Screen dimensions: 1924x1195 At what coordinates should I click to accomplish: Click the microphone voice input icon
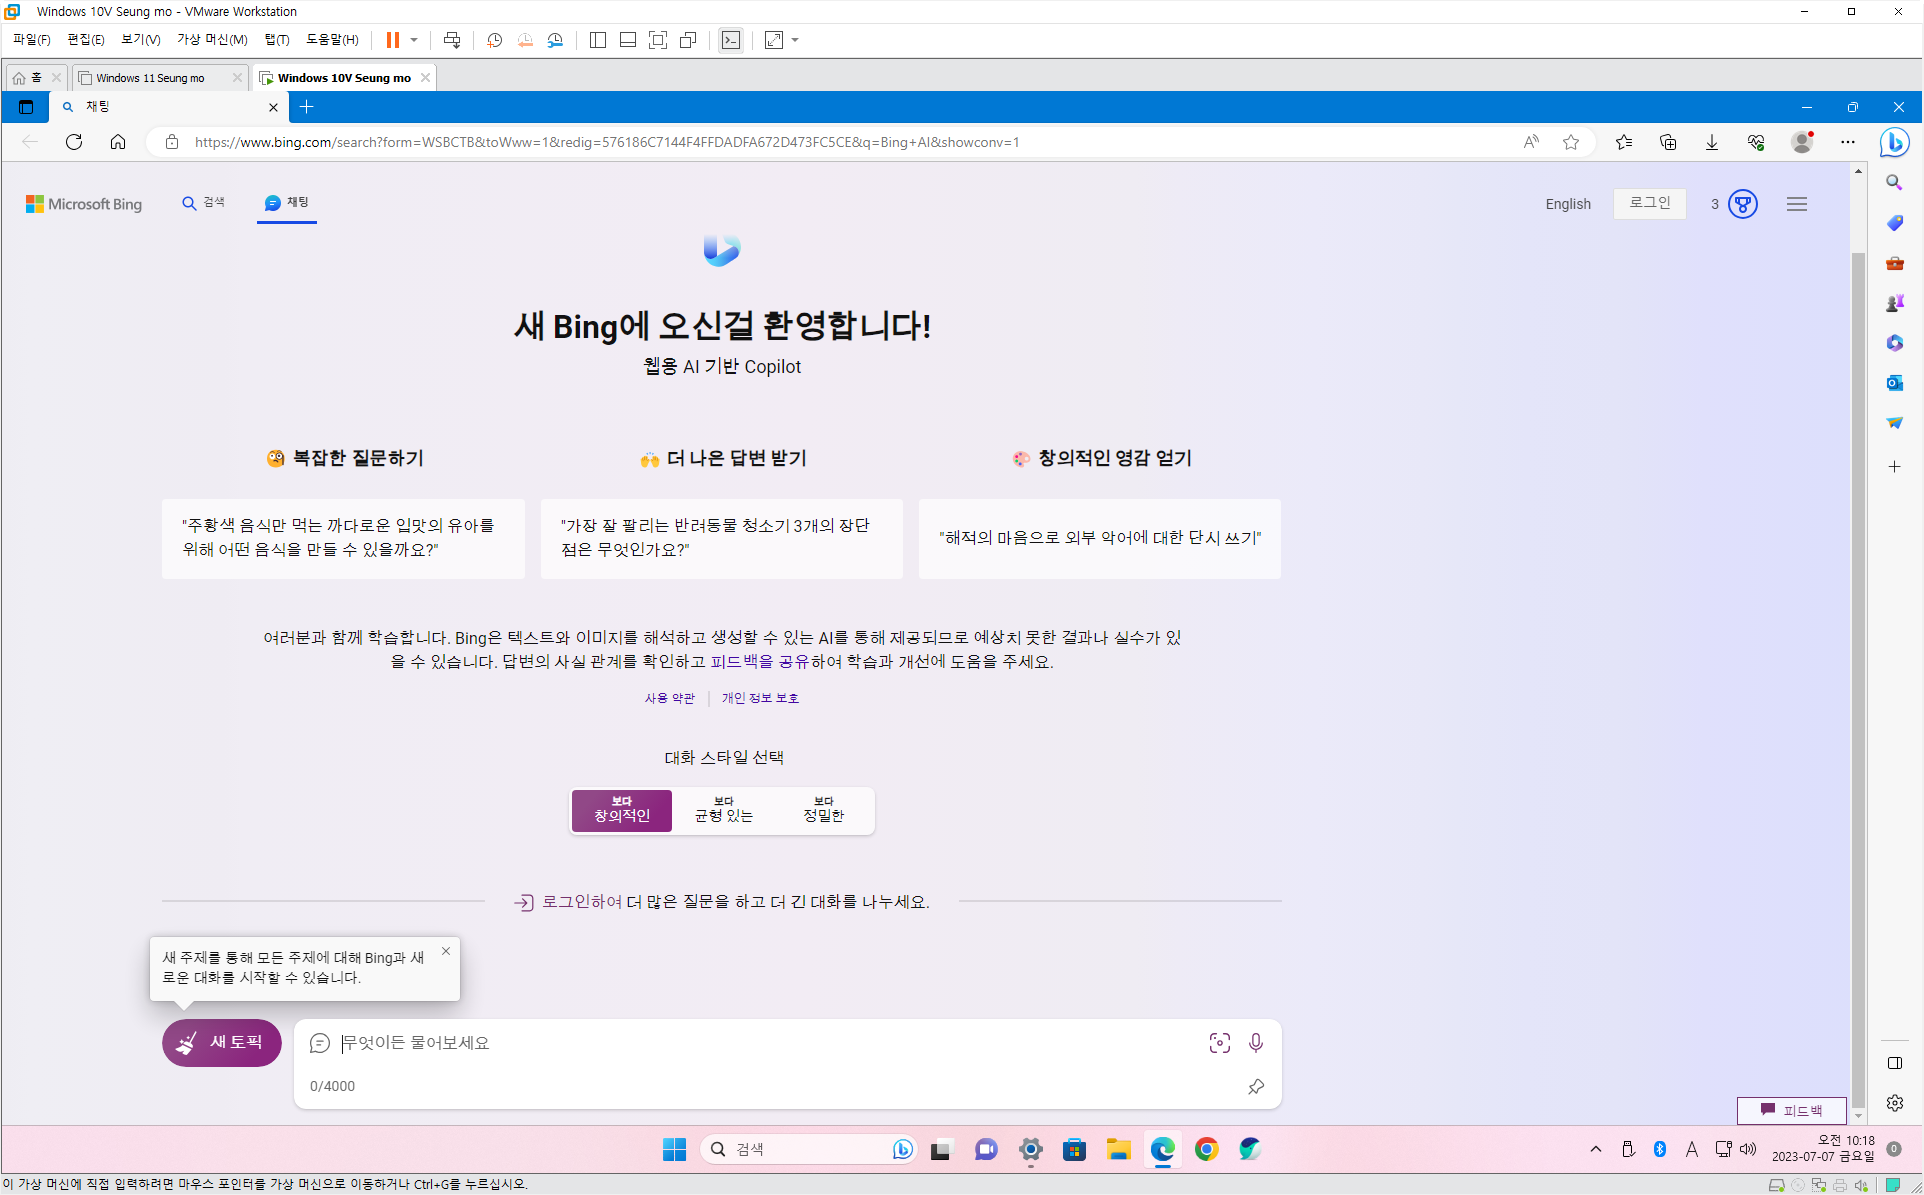(1255, 1043)
